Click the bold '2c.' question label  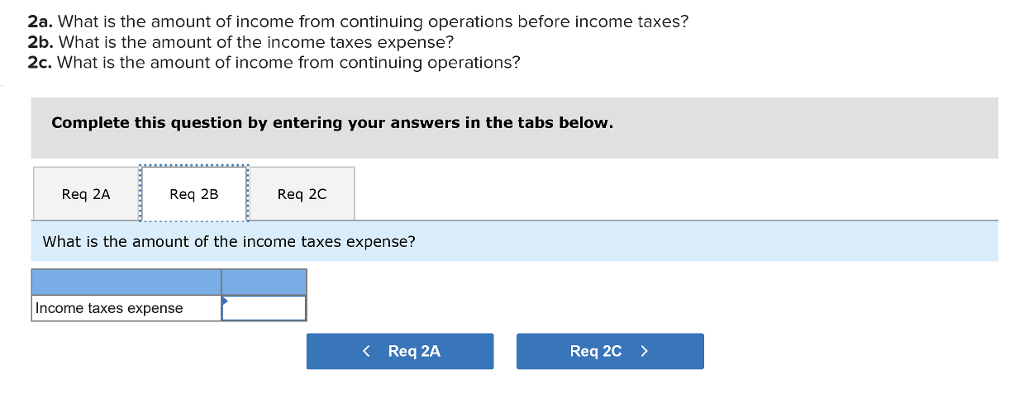(x=41, y=63)
